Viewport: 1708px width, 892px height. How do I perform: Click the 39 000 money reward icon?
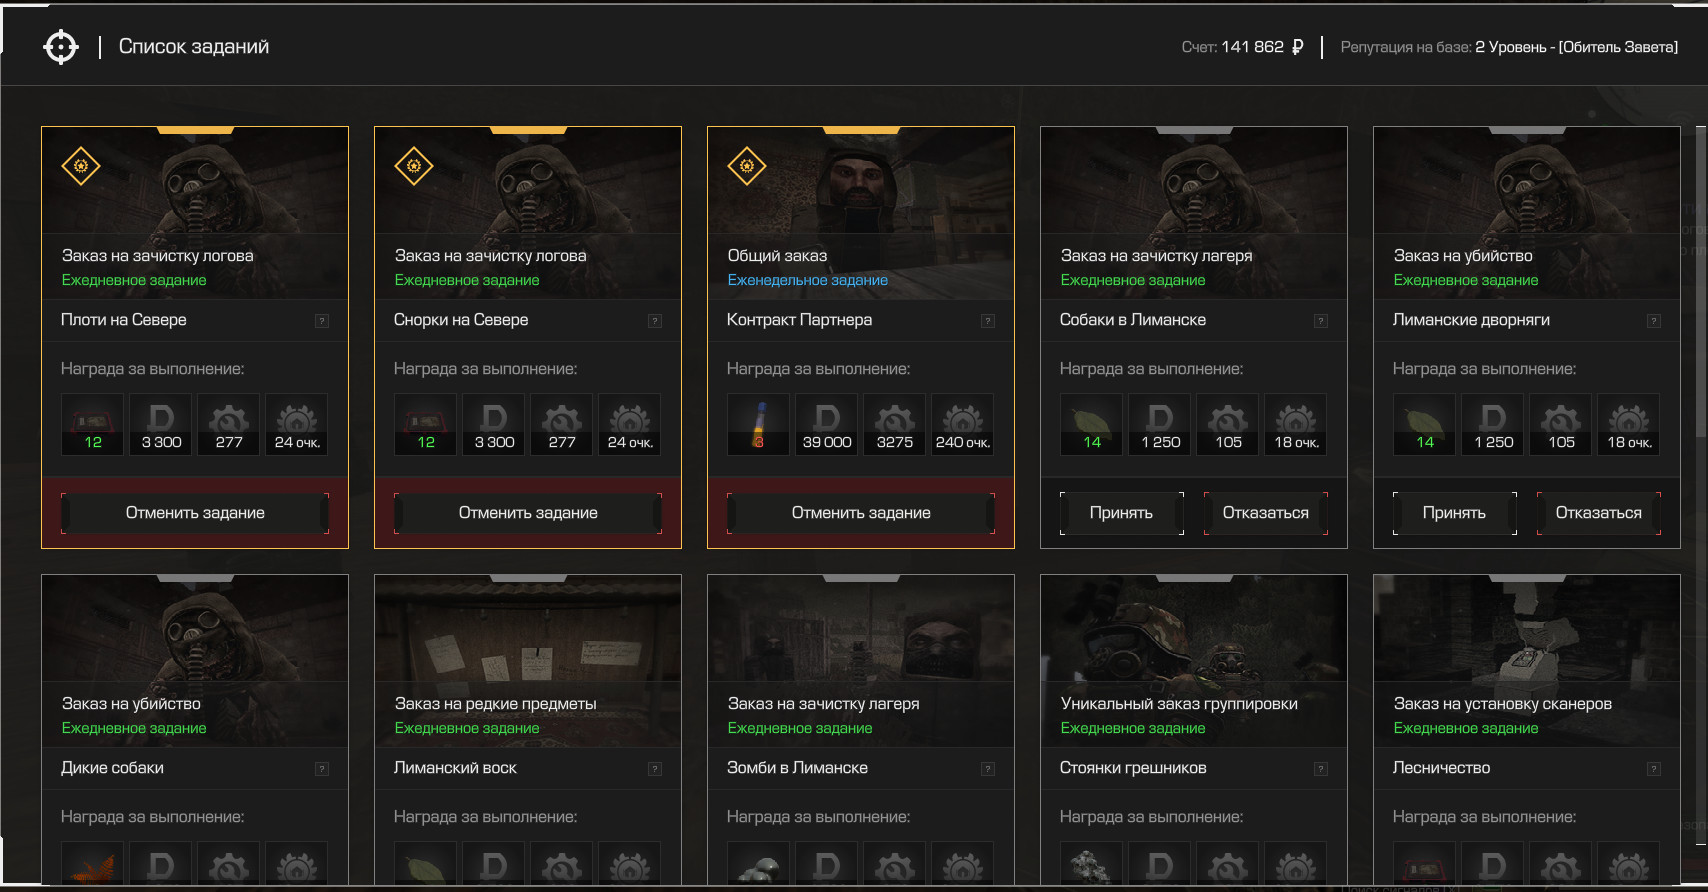click(827, 425)
